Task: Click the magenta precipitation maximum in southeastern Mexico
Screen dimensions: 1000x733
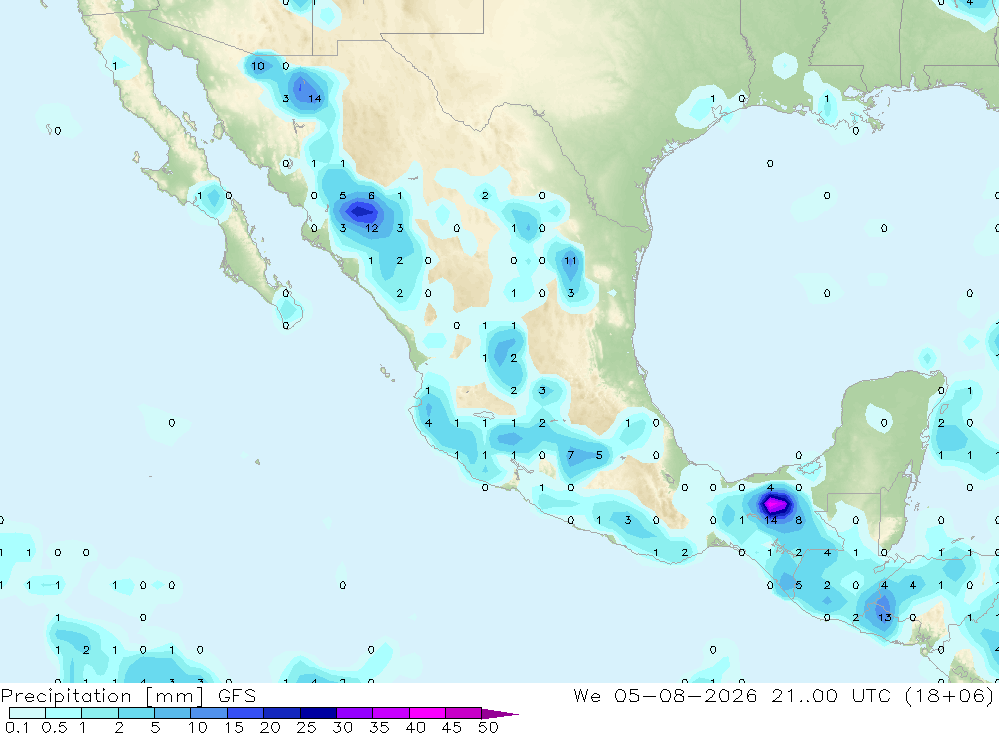Action: point(774,505)
